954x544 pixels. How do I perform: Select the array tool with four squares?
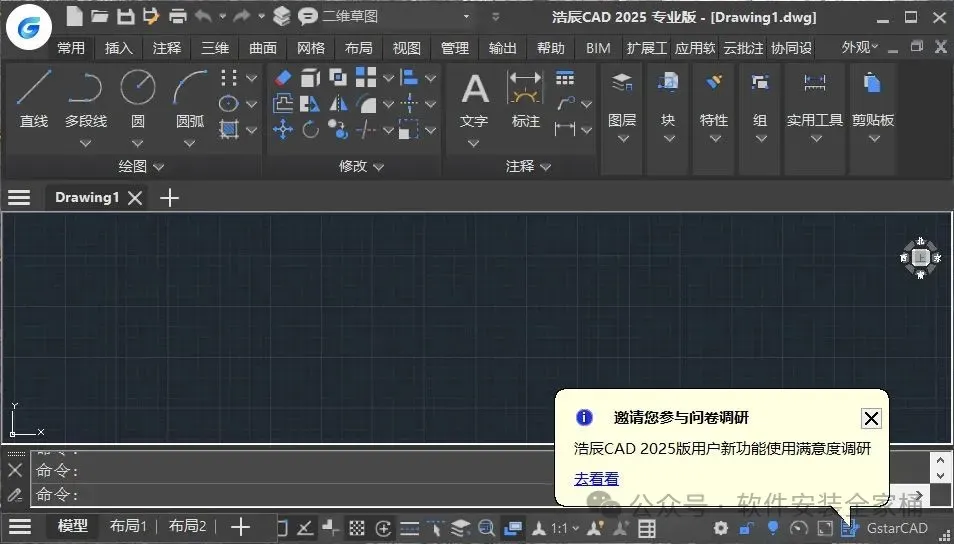(x=366, y=78)
